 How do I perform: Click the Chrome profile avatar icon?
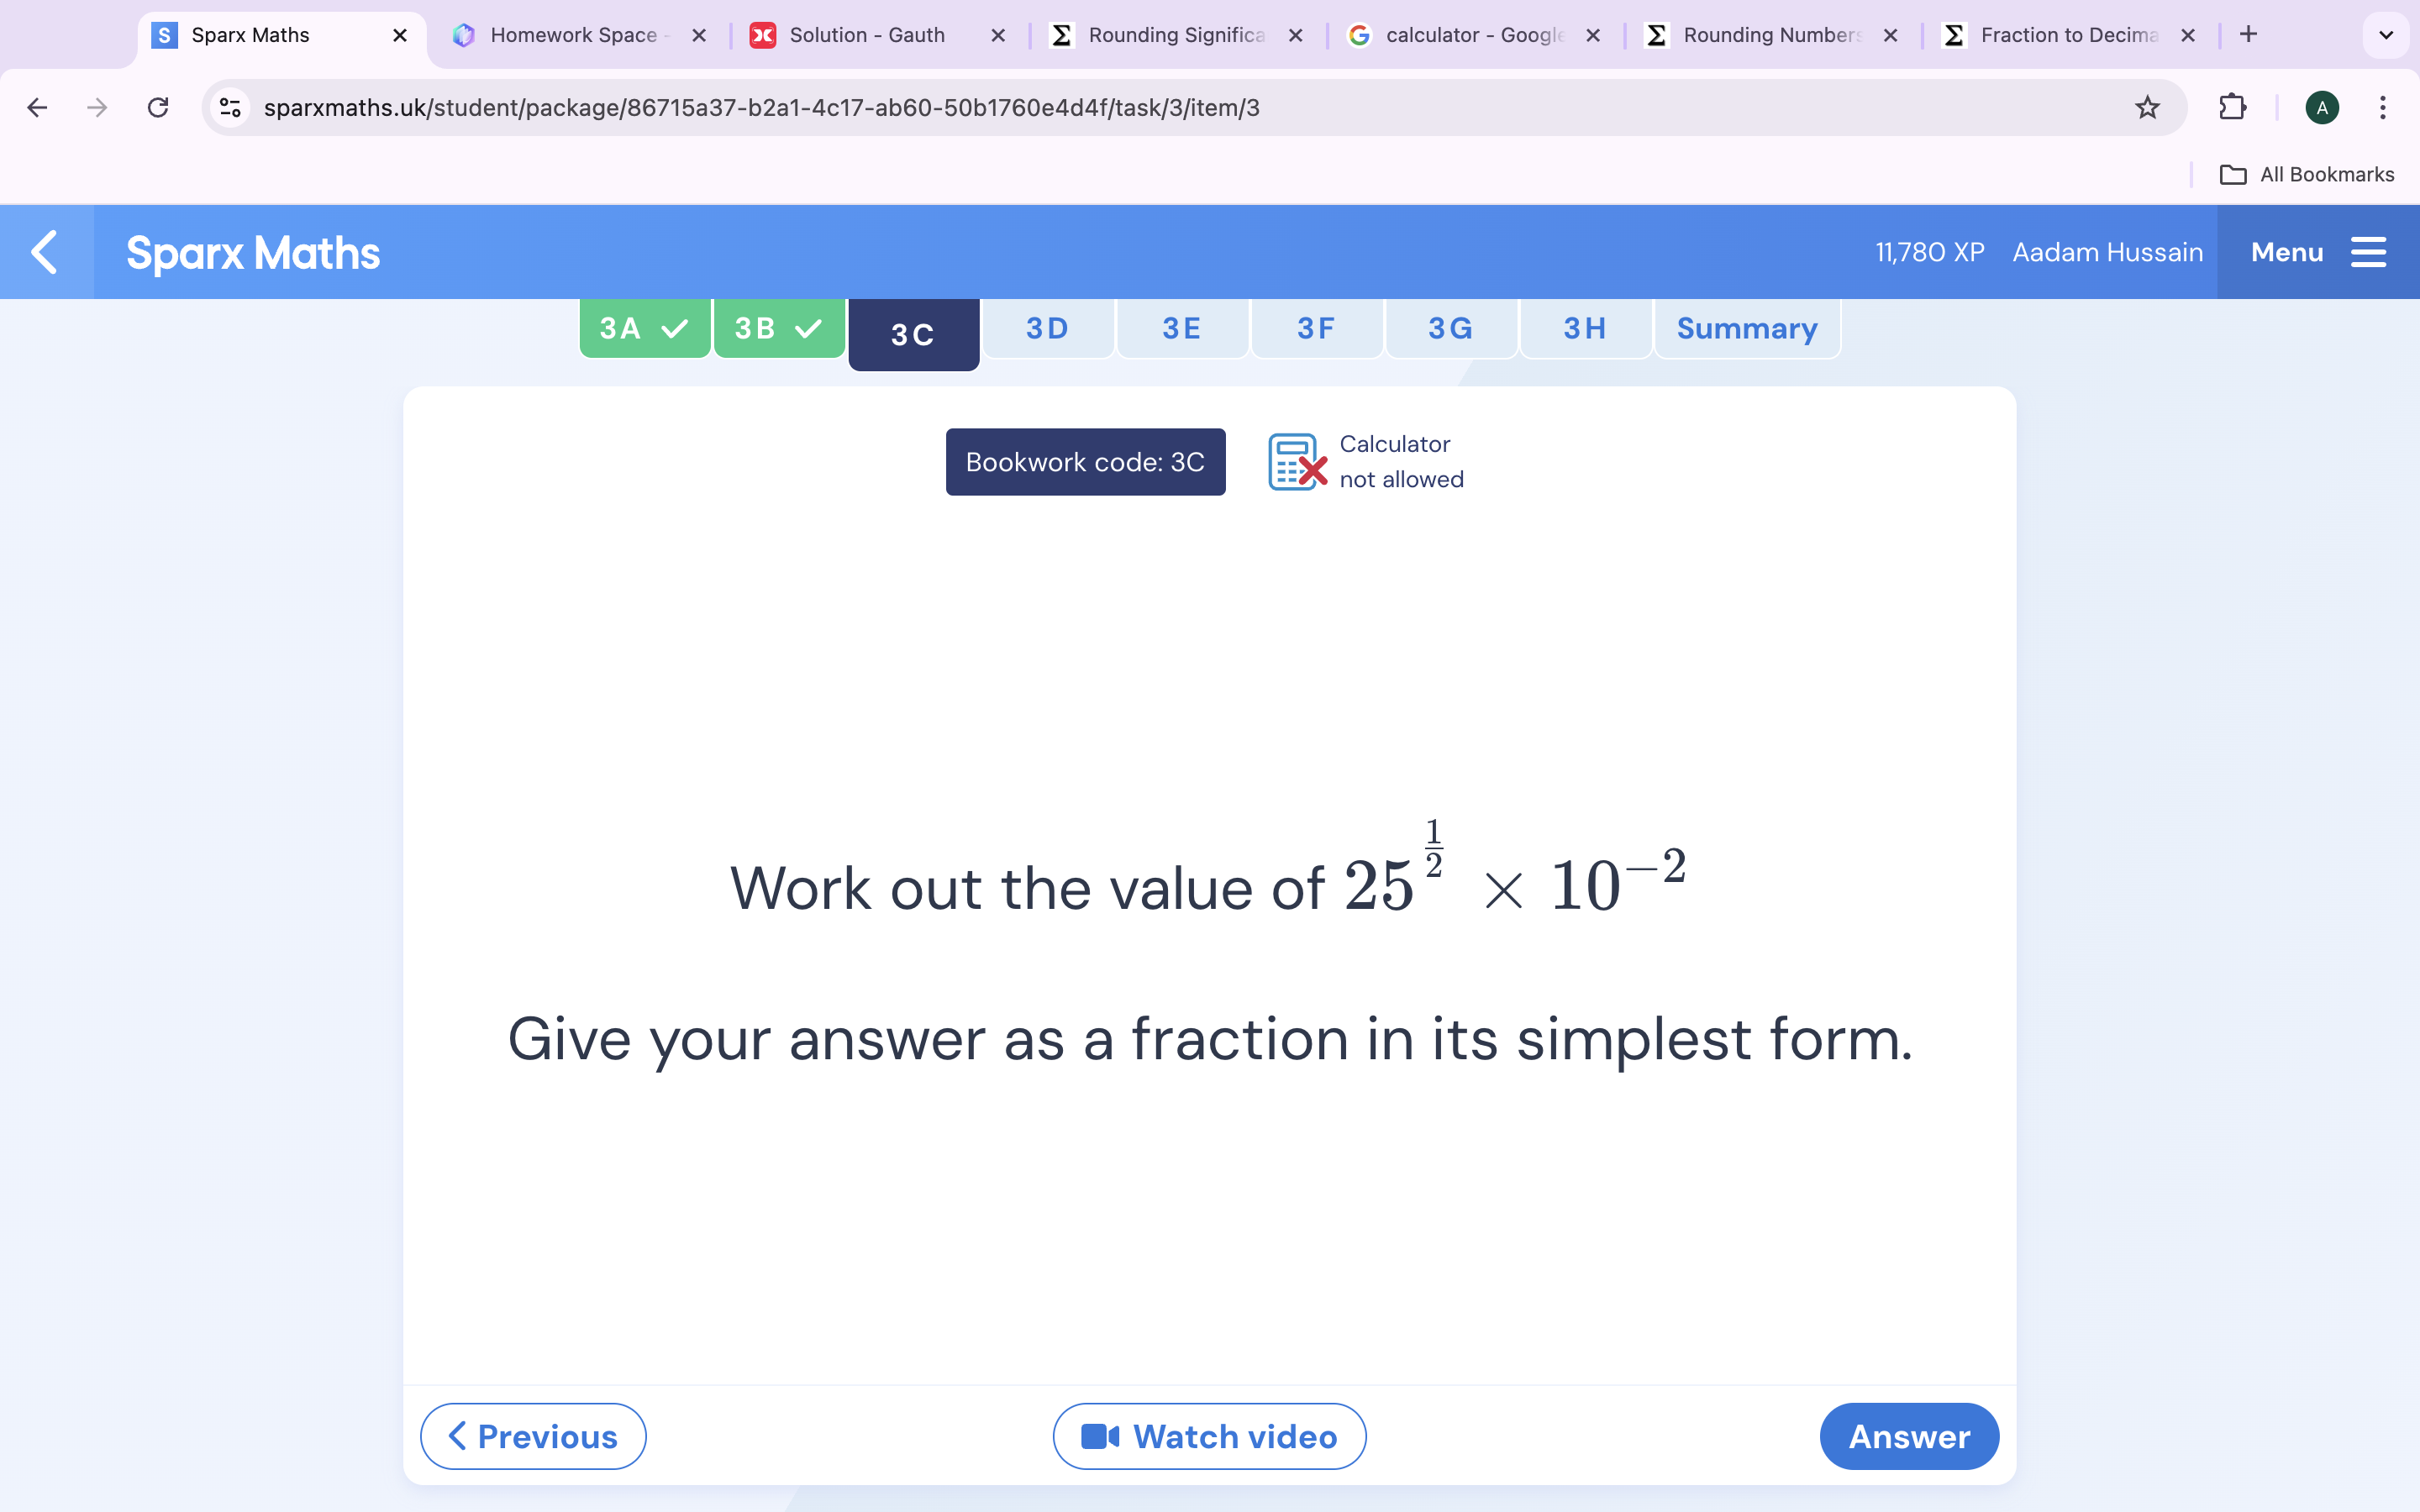(x=2324, y=108)
